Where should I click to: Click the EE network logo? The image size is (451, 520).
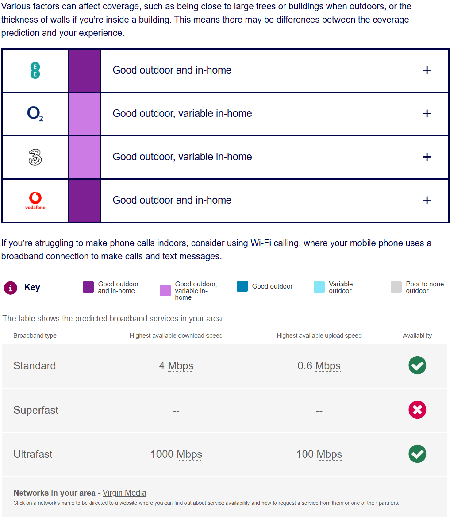(x=35, y=71)
